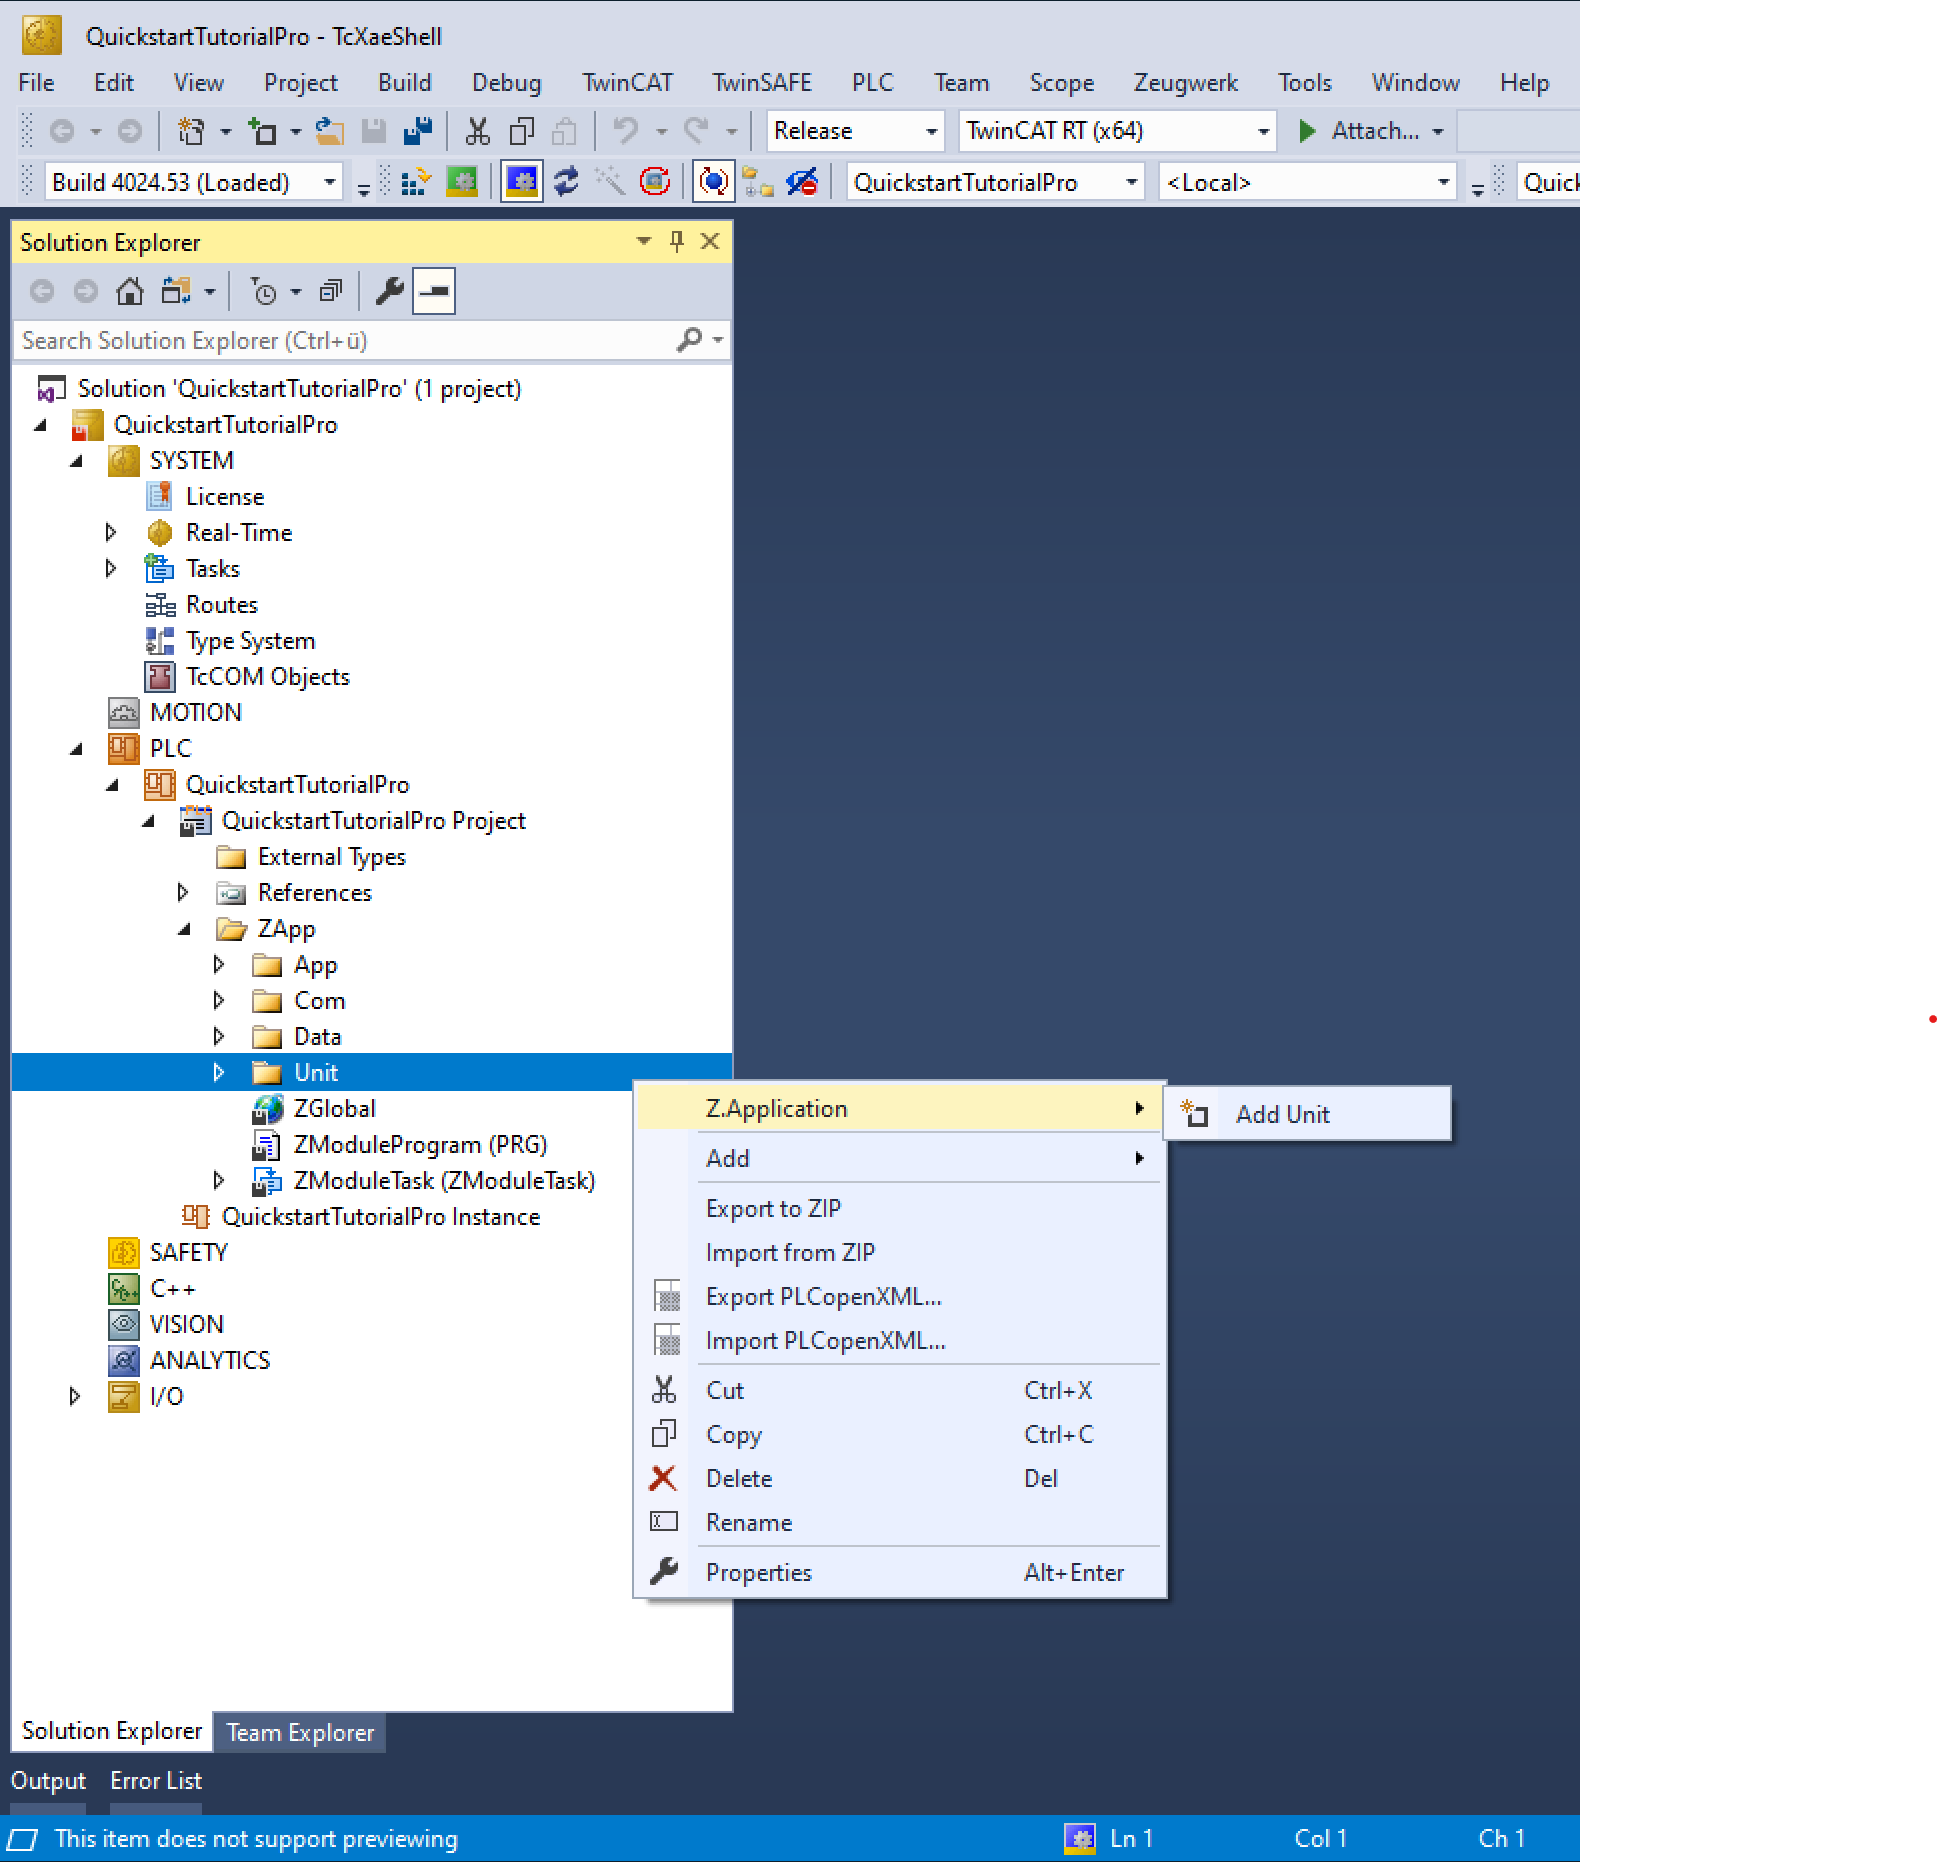The image size is (1938, 1862).
Task: Click in the Search Solution Explorer field
Action: click(x=346, y=341)
